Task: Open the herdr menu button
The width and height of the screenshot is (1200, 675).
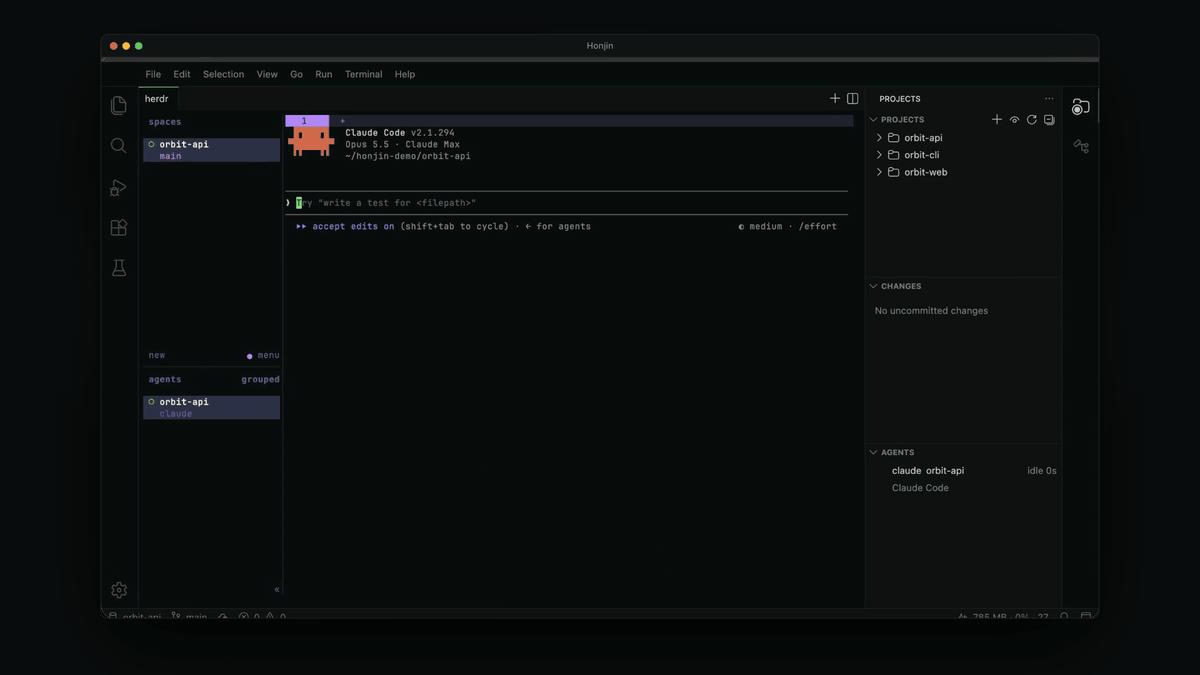Action: pyautogui.click(x=263, y=355)
